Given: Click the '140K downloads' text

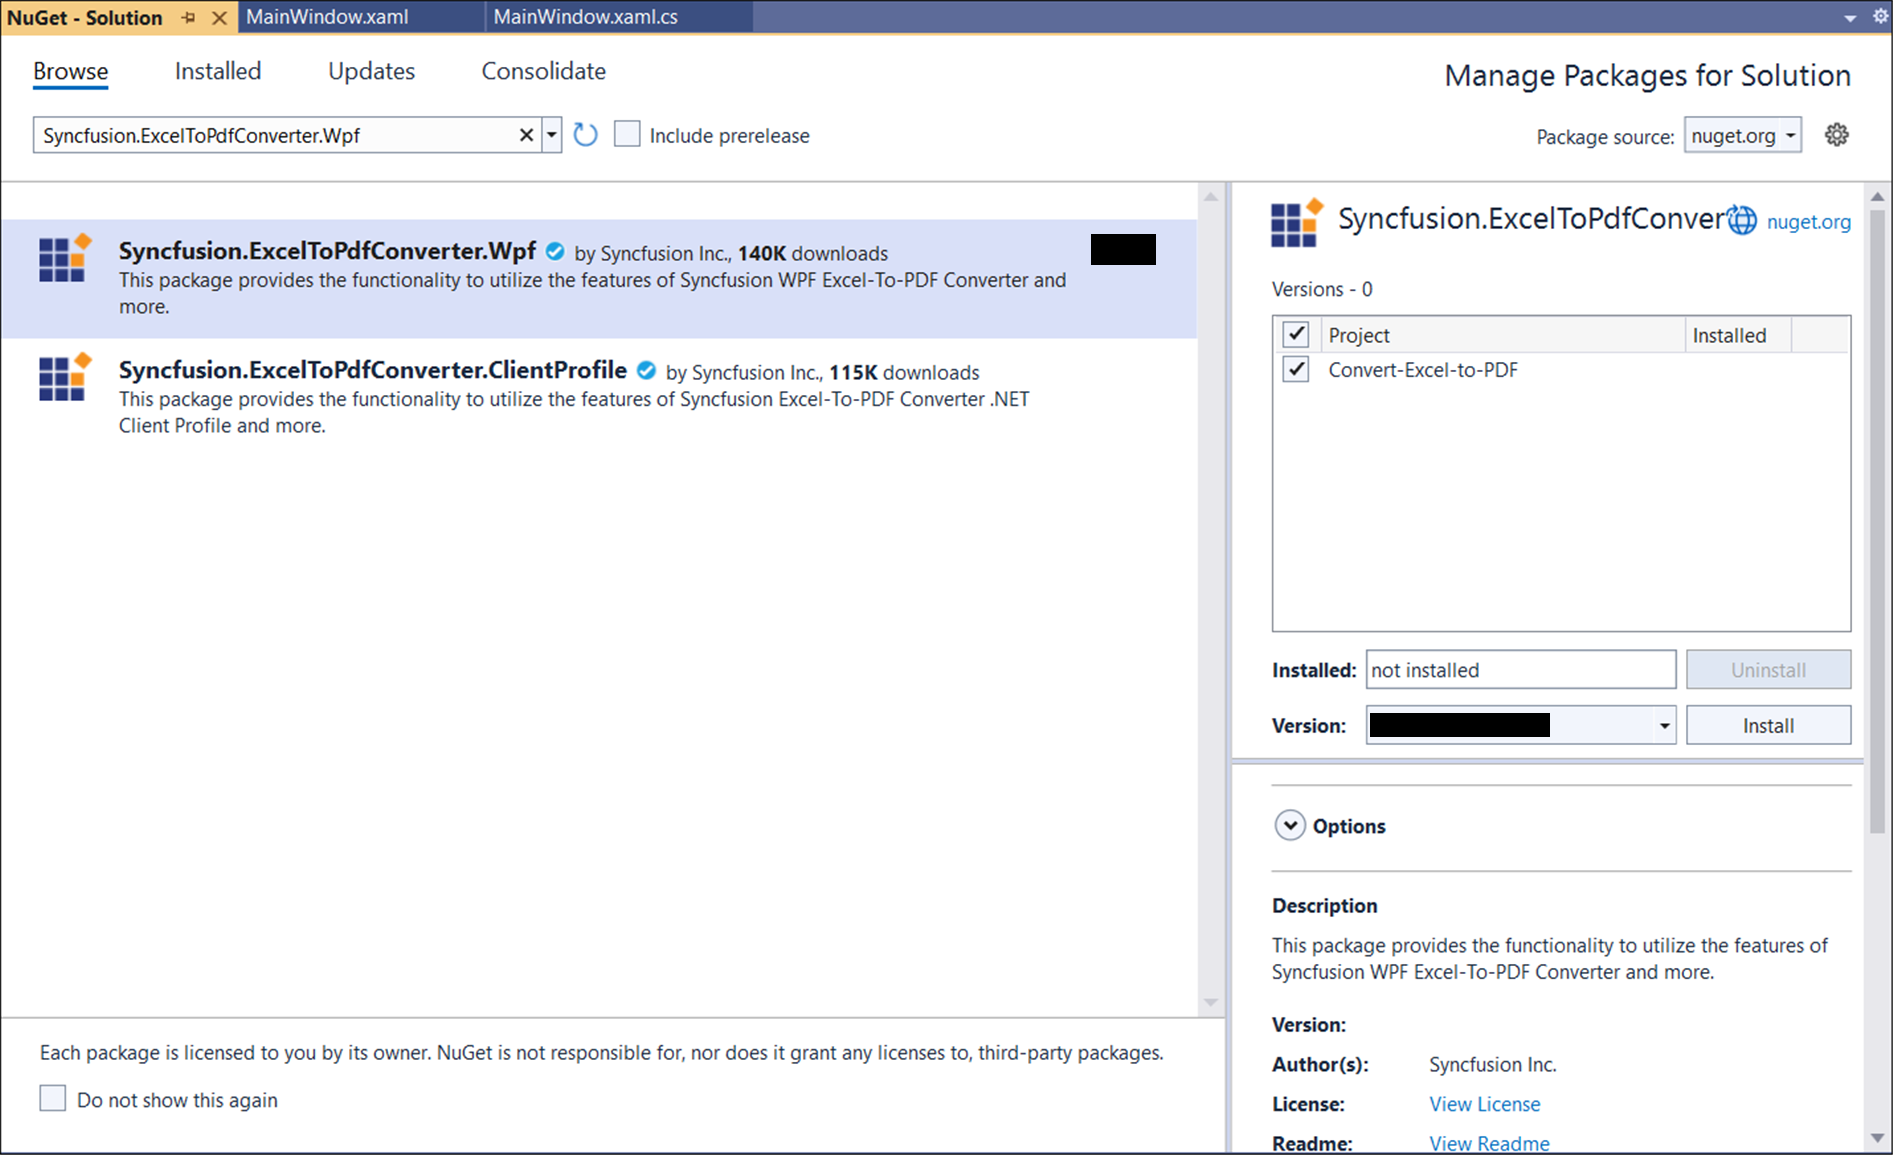Looking at the screenshot, I should click(812, 253).
